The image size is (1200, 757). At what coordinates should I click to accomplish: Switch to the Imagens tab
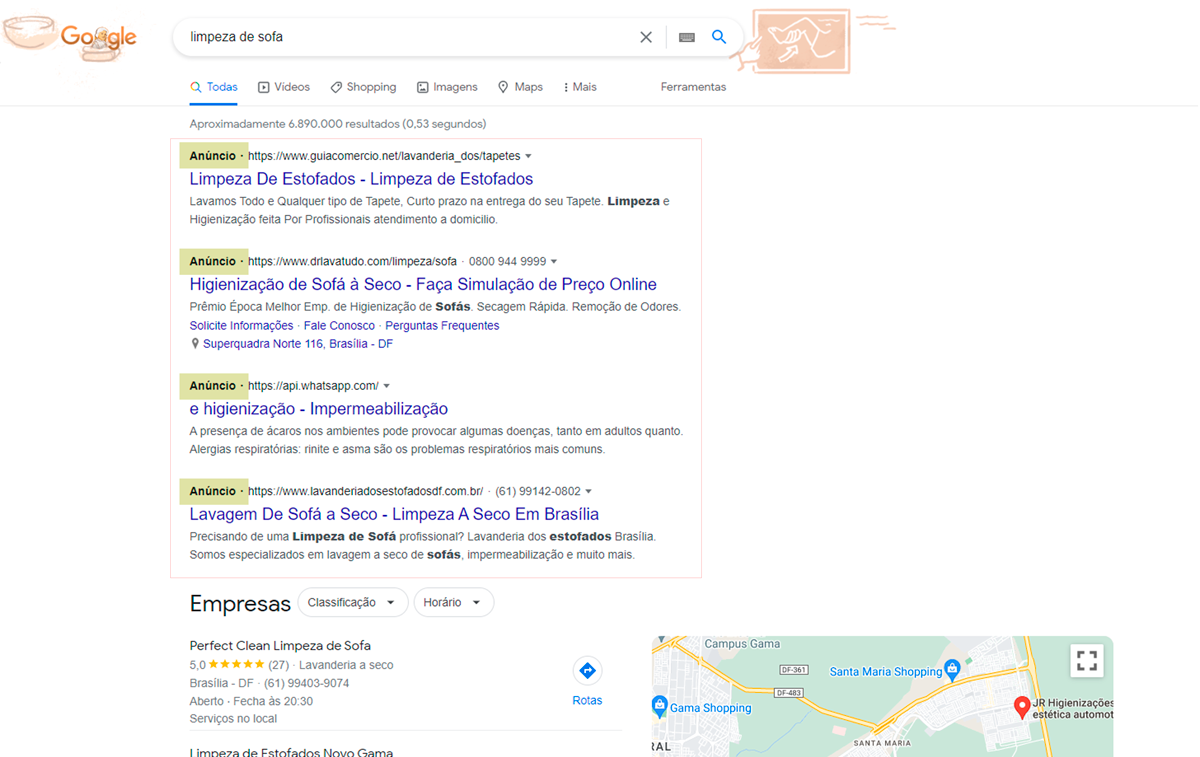[447, 87]
